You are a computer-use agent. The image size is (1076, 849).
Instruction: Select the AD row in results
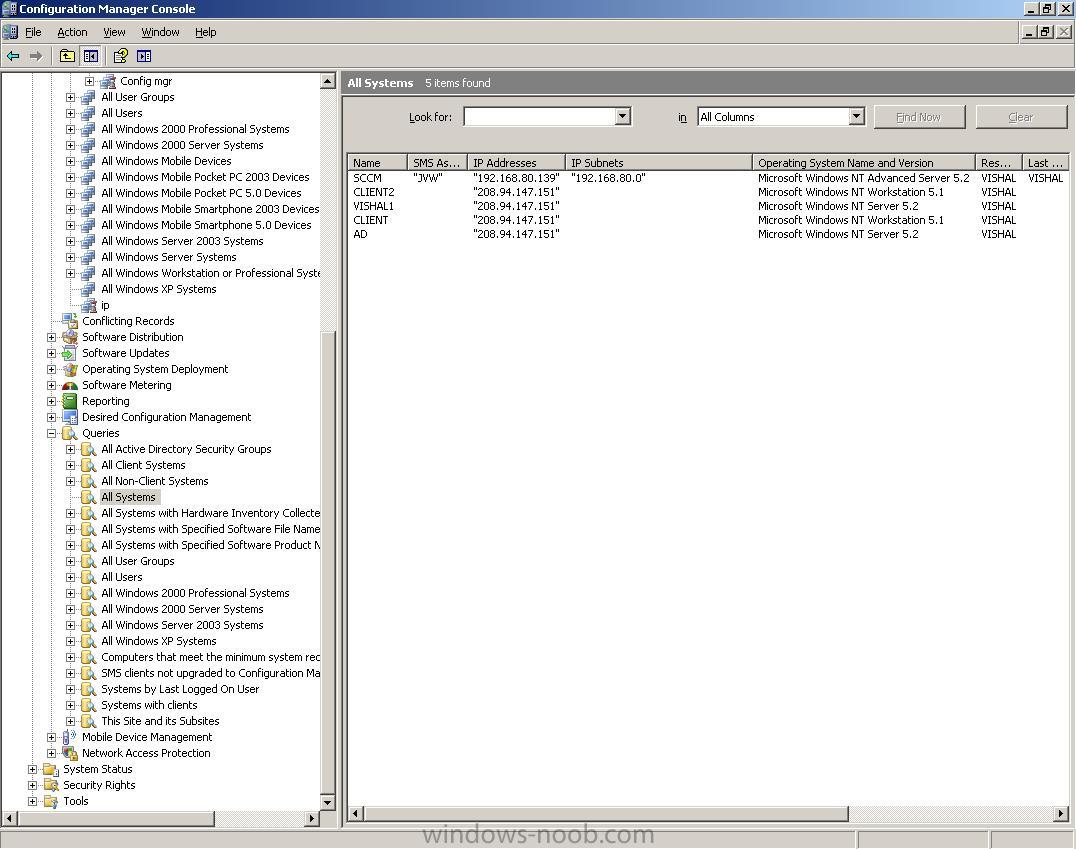[x=707, y=234]
